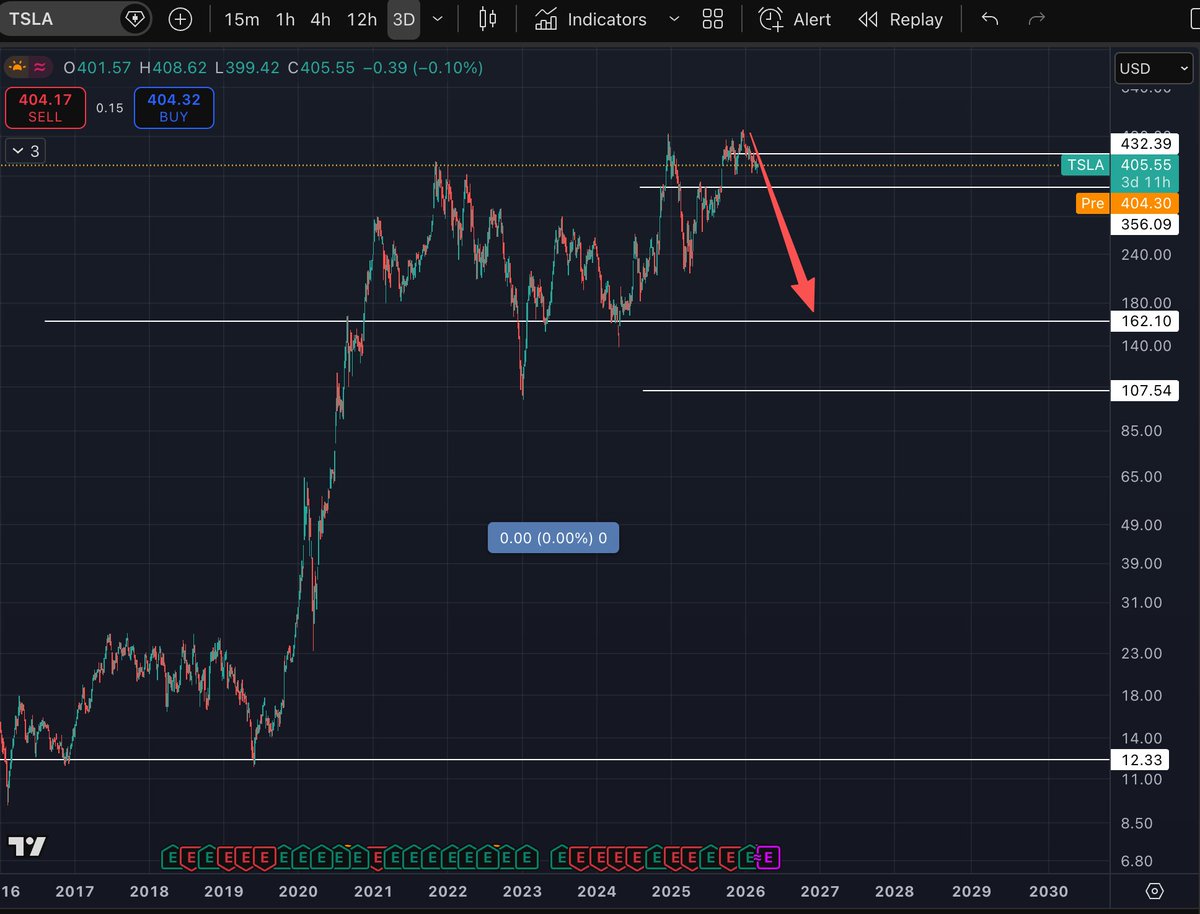Viewport: 1200px width, 914px height.
Task: Expand the favorite indicators chevron
Action: (673, 19)
